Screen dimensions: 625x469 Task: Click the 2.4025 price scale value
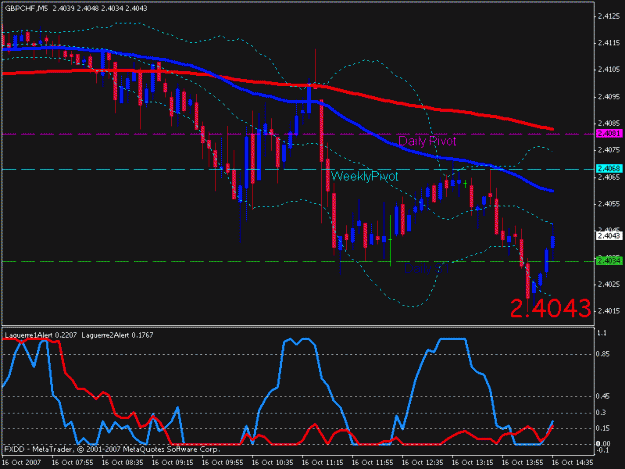pyautogui.click(x=609, y=284)
